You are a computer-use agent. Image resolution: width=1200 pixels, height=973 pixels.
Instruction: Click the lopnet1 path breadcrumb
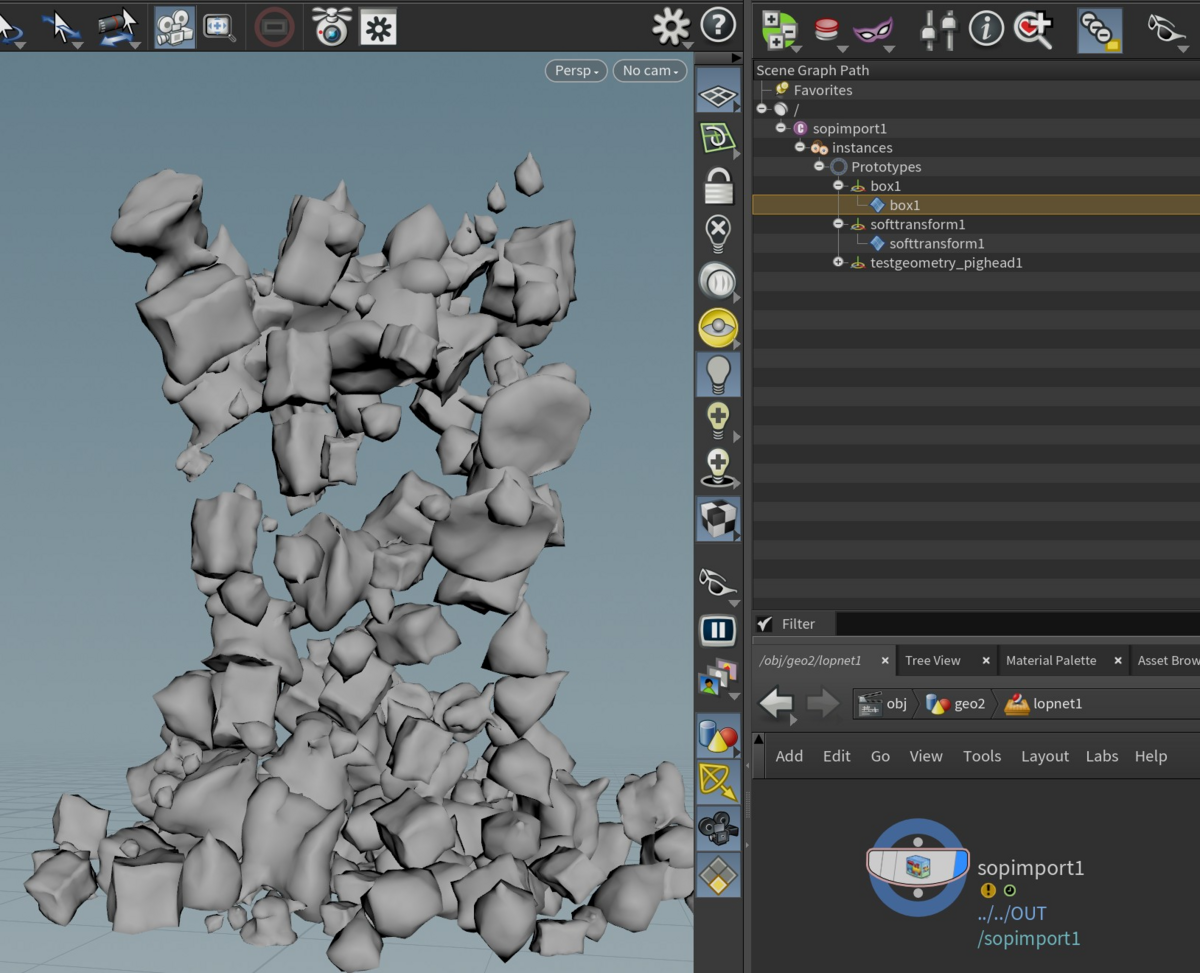tap(1044, 704)
